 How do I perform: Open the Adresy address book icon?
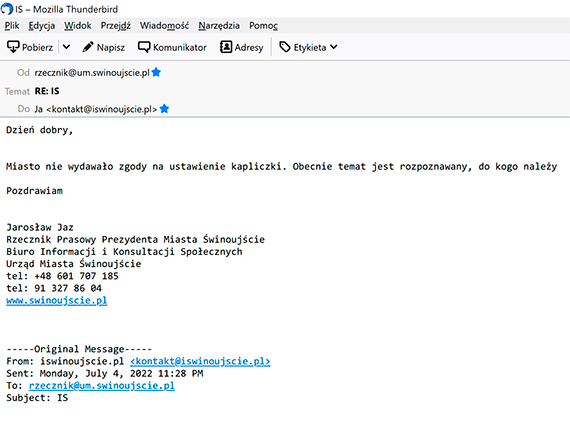pos(226,47)
